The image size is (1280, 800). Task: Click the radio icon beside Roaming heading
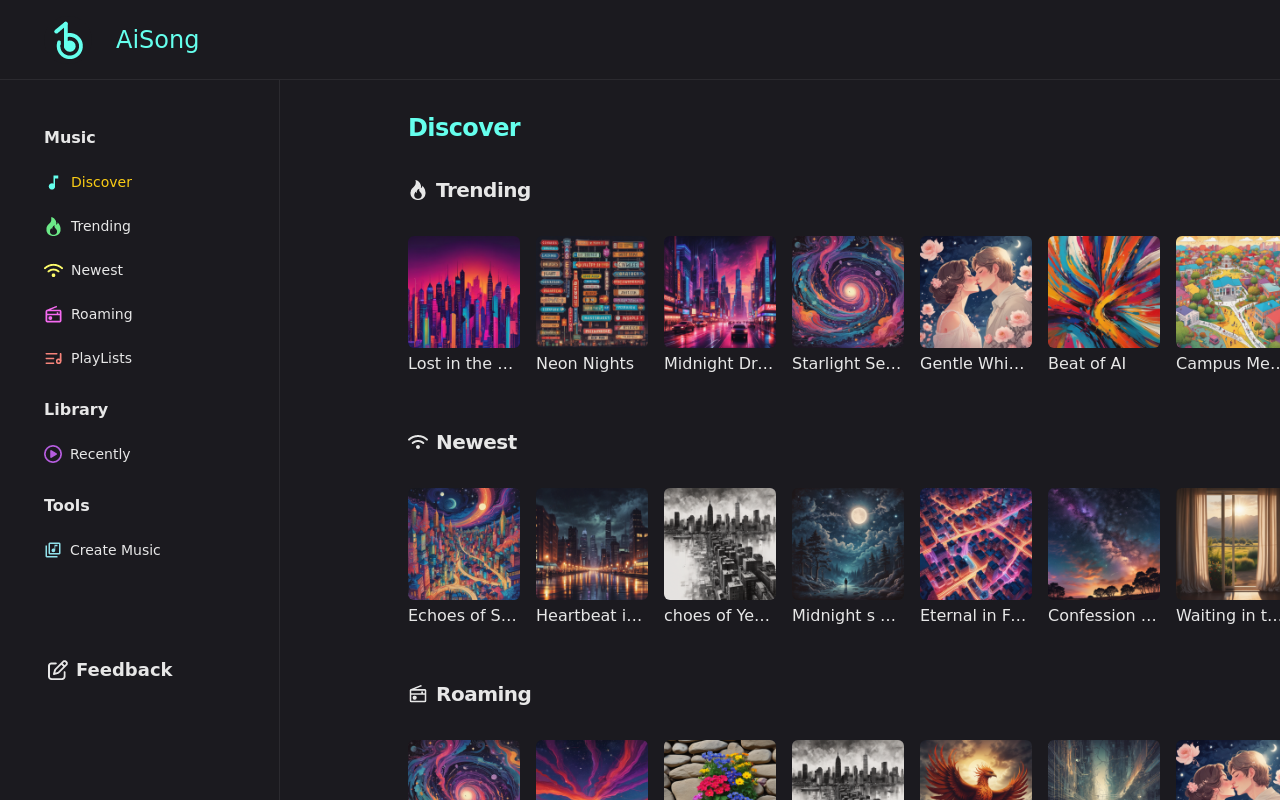pyautogui.click(x=418, y=694)
